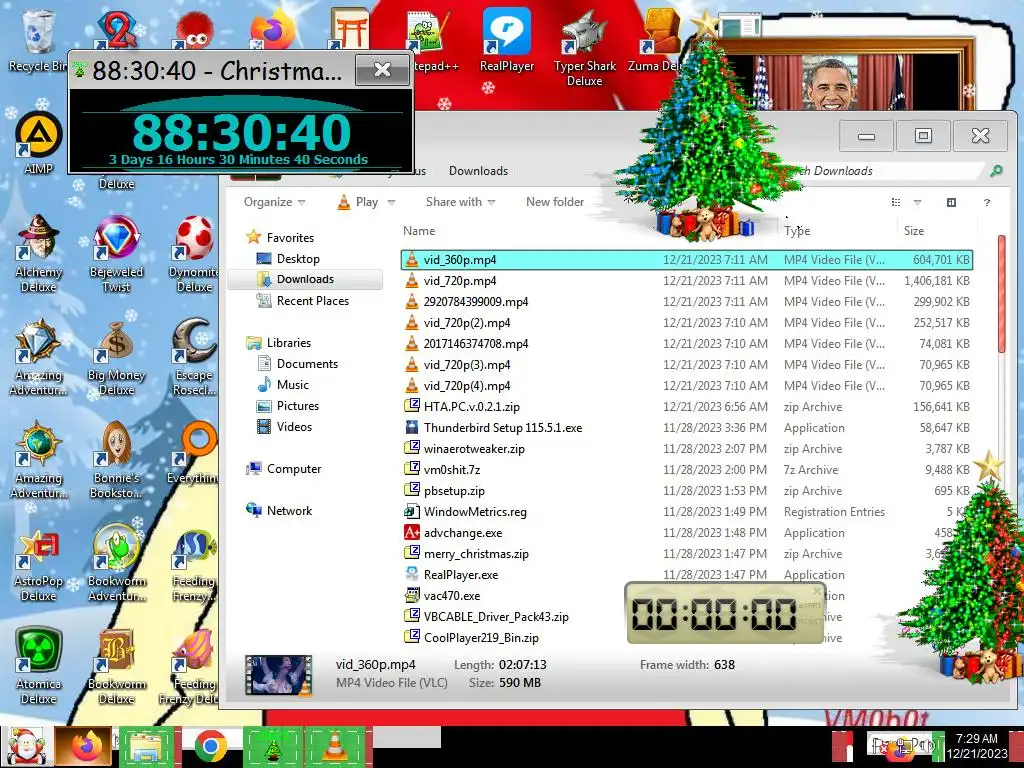Launch Bookworm Adventures desktop shortcut
This screenshot has width=1024, height=768.
(116, 563)
